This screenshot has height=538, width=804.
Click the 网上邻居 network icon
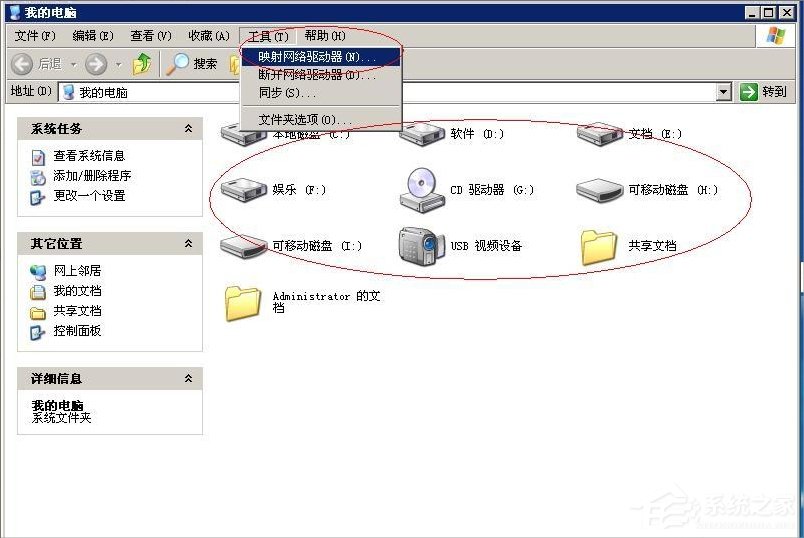(x=38, y=272)
